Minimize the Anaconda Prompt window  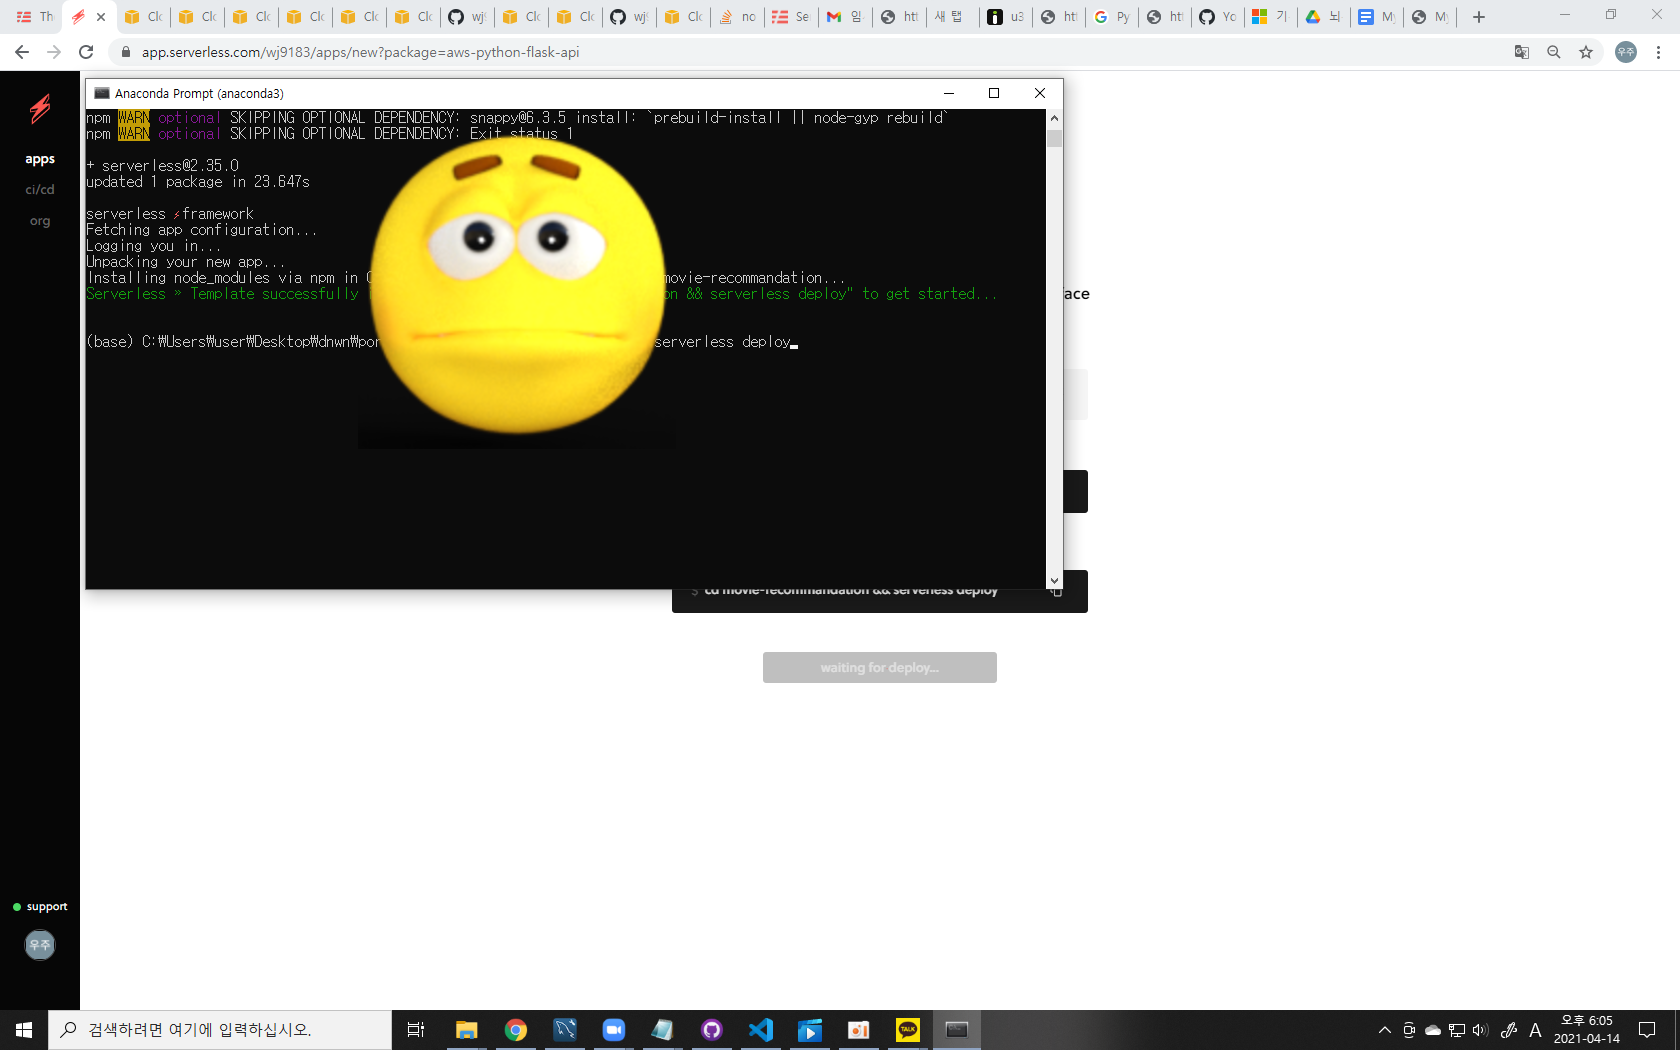tap(949, 93)
